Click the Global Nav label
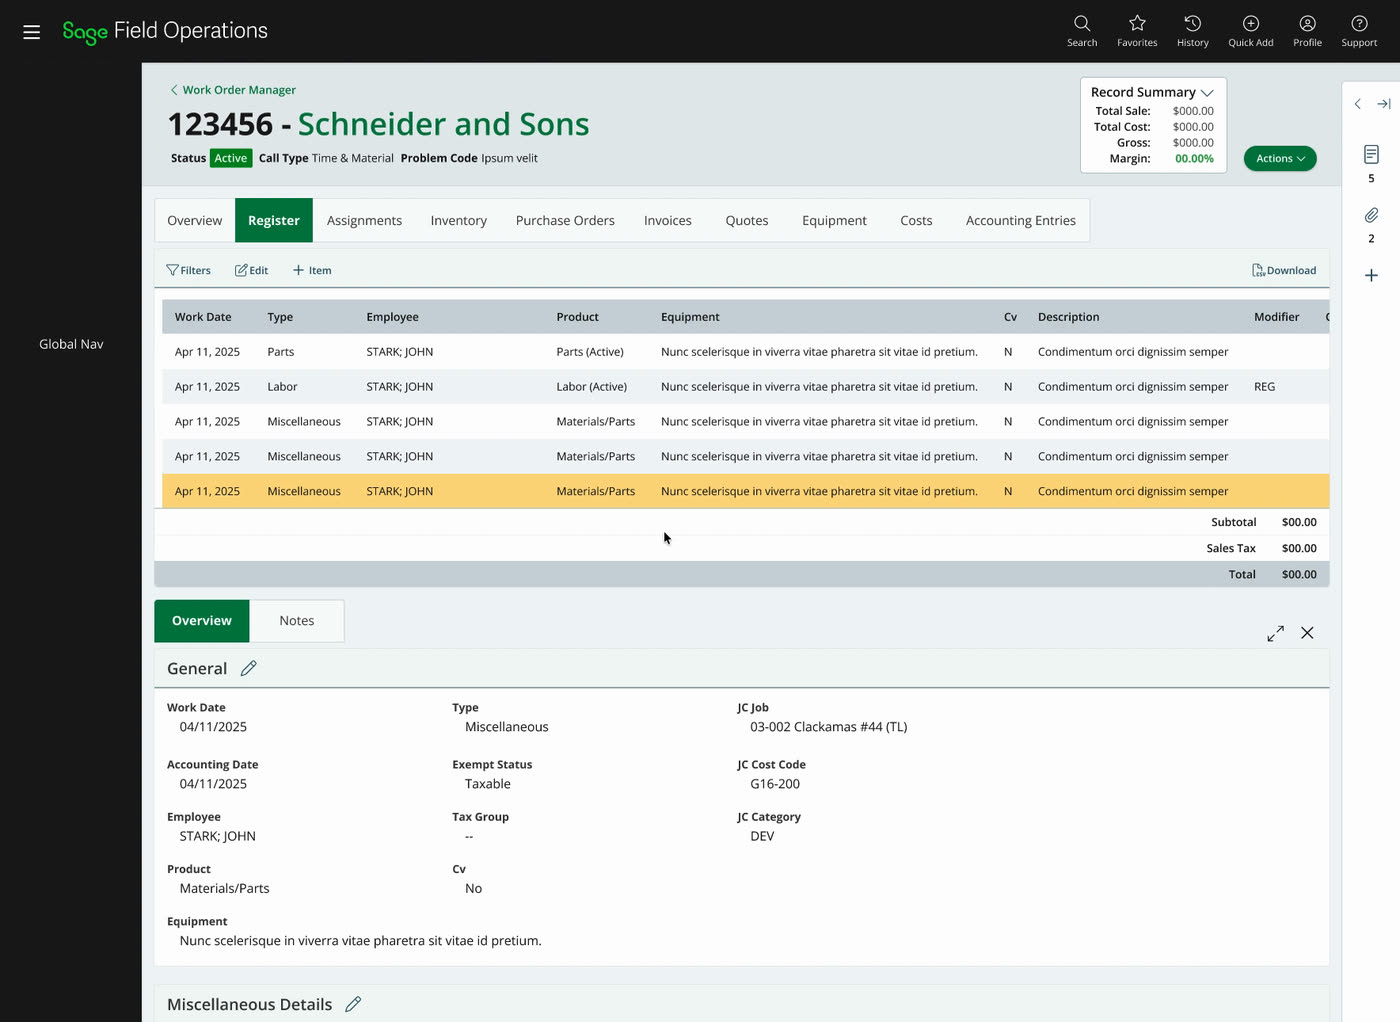The height and width of the screenshot is (1022, 1400). click(71, 344)
